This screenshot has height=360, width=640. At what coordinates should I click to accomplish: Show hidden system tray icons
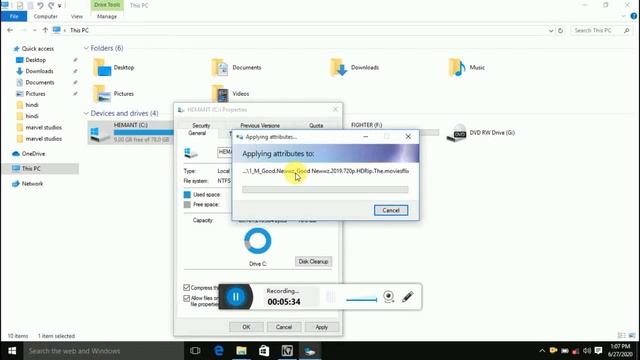point(542,351)
